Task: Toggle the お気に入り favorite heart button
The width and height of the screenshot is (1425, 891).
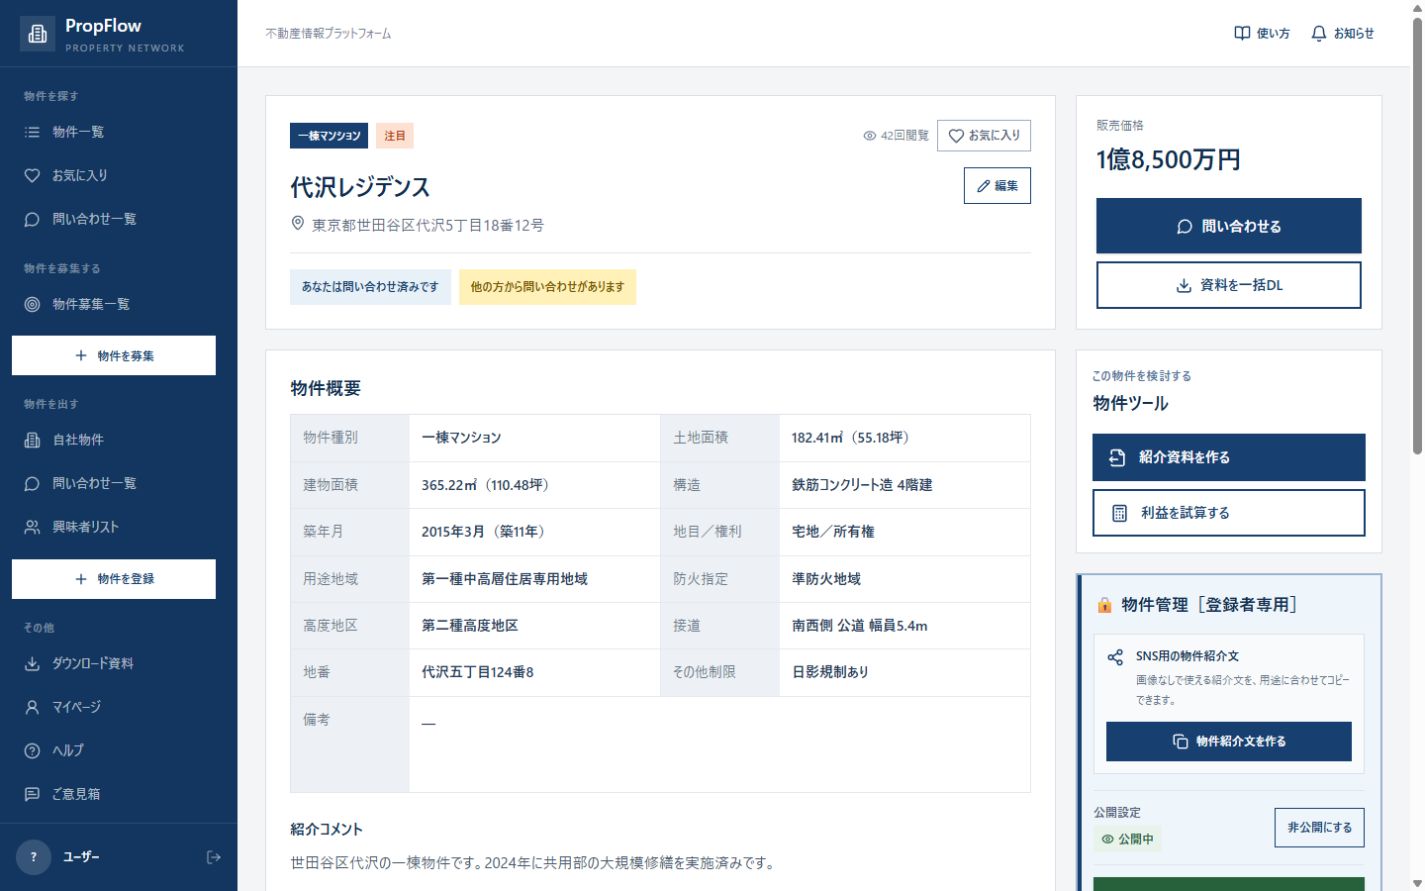Action: click(x=984, y=136)
